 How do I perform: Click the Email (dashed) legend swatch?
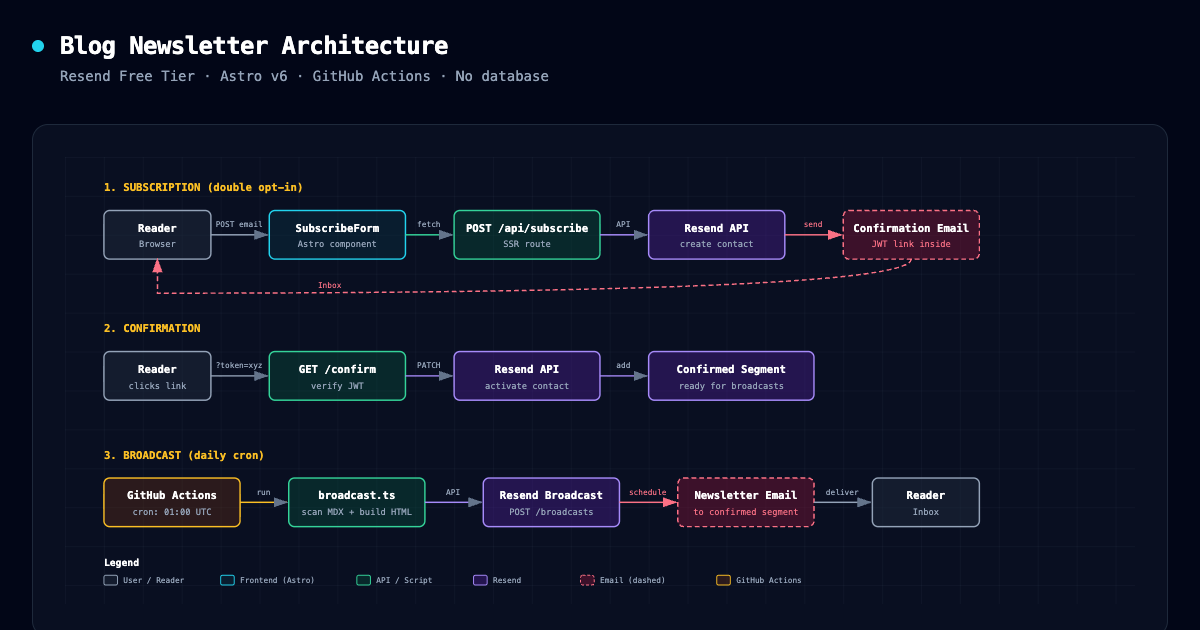pos(587,580)
